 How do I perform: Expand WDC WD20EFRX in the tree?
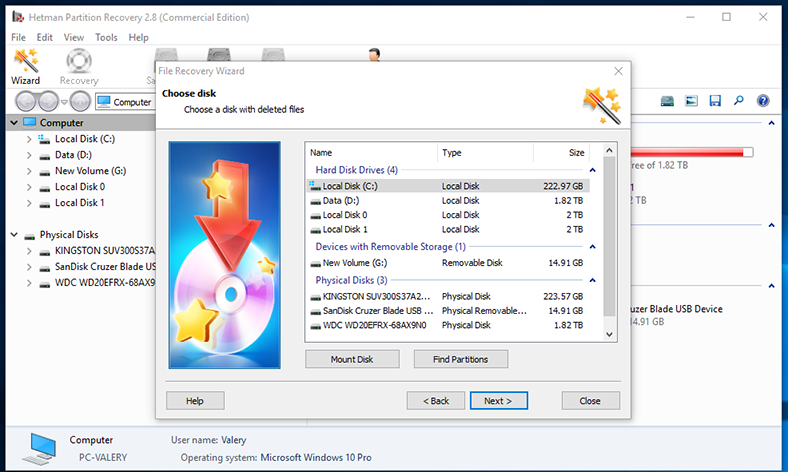[x=29, y=283]
